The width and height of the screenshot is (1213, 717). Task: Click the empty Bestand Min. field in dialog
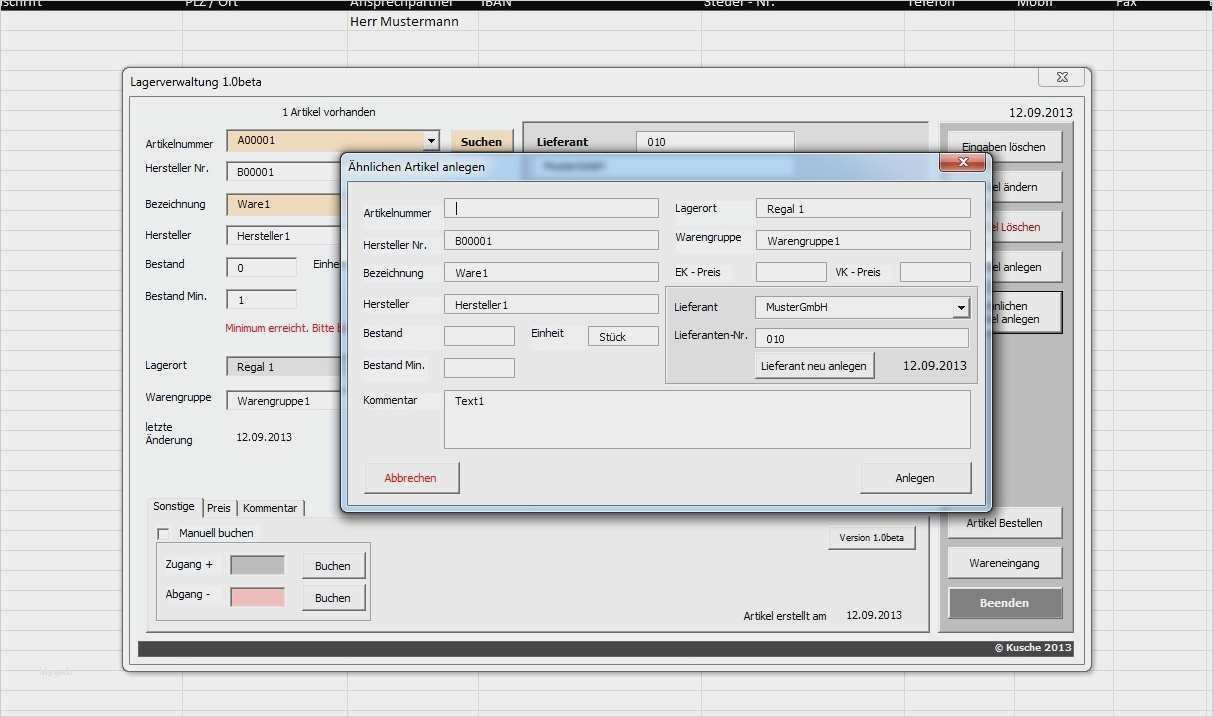(x=479, y=368)
